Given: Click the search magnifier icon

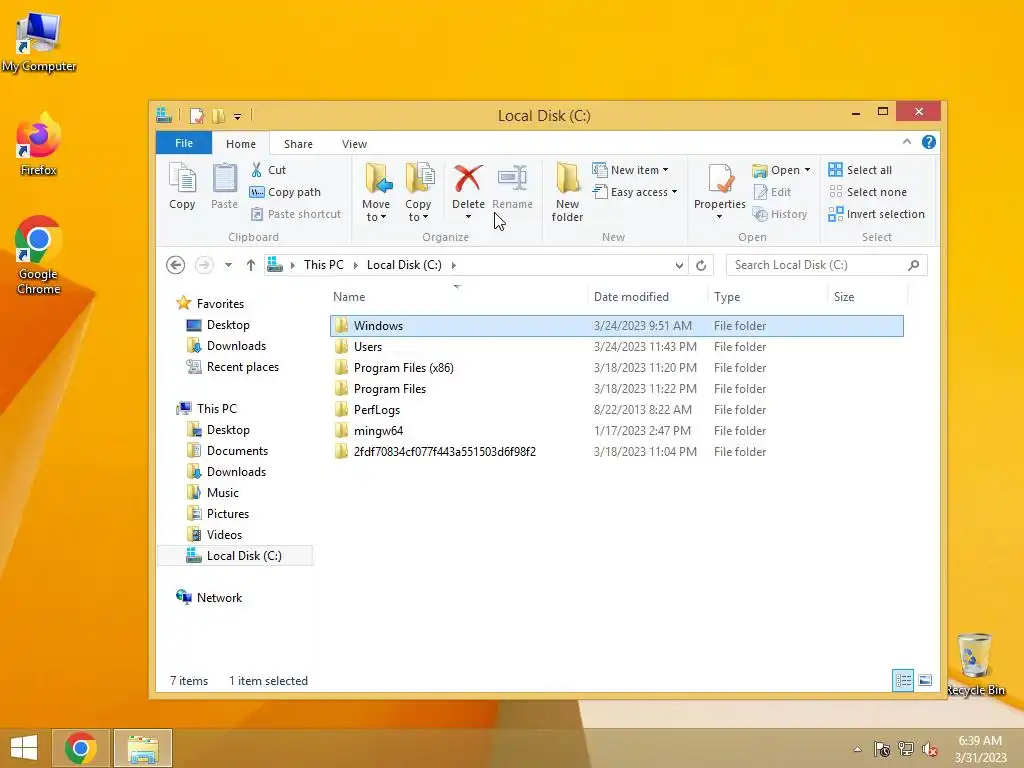Looking at the screenshot, I should pos(914,265).
